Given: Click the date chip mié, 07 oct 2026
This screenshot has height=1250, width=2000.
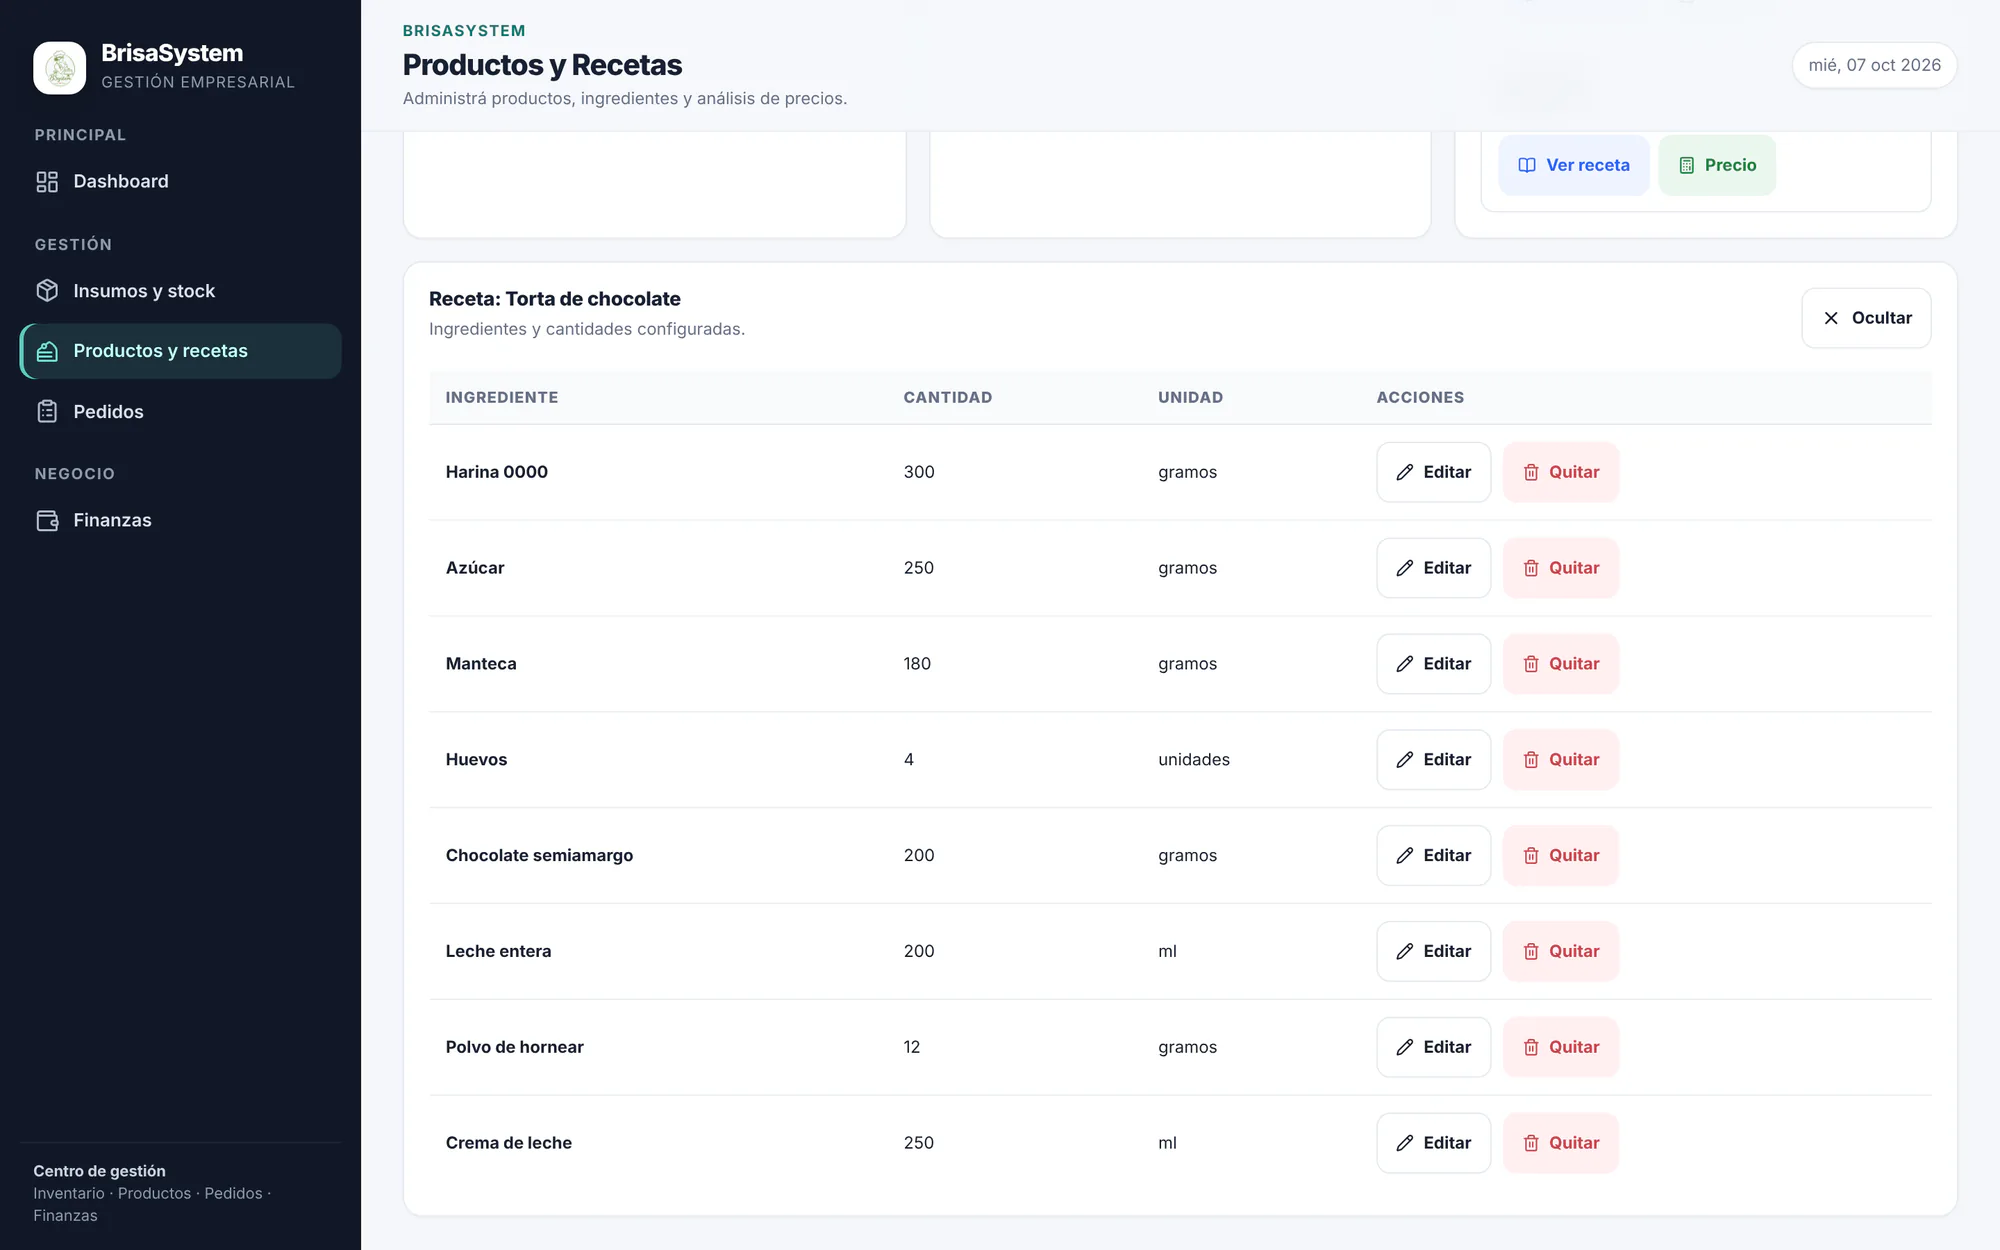Looking at the screenshot, I should pos(1874,65).
